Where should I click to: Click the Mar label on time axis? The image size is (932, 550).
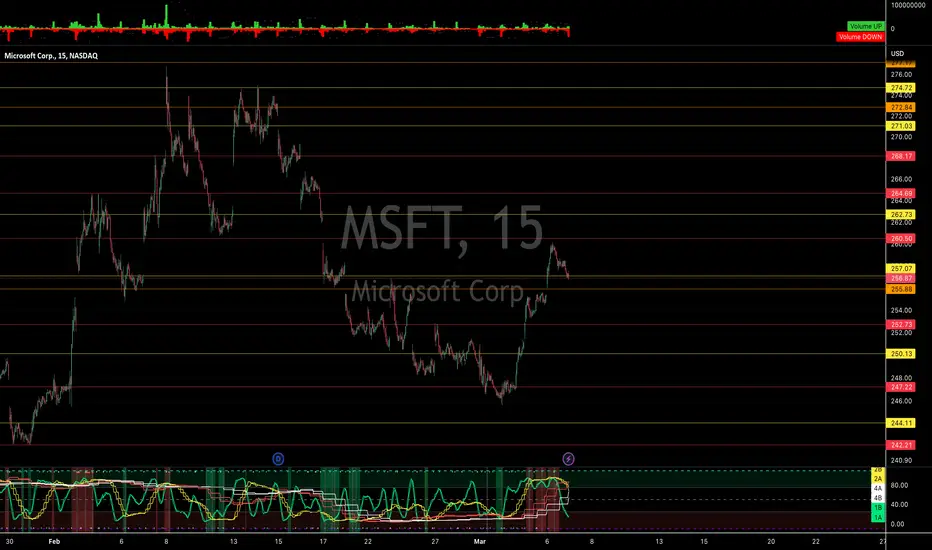tap(480, 542)
